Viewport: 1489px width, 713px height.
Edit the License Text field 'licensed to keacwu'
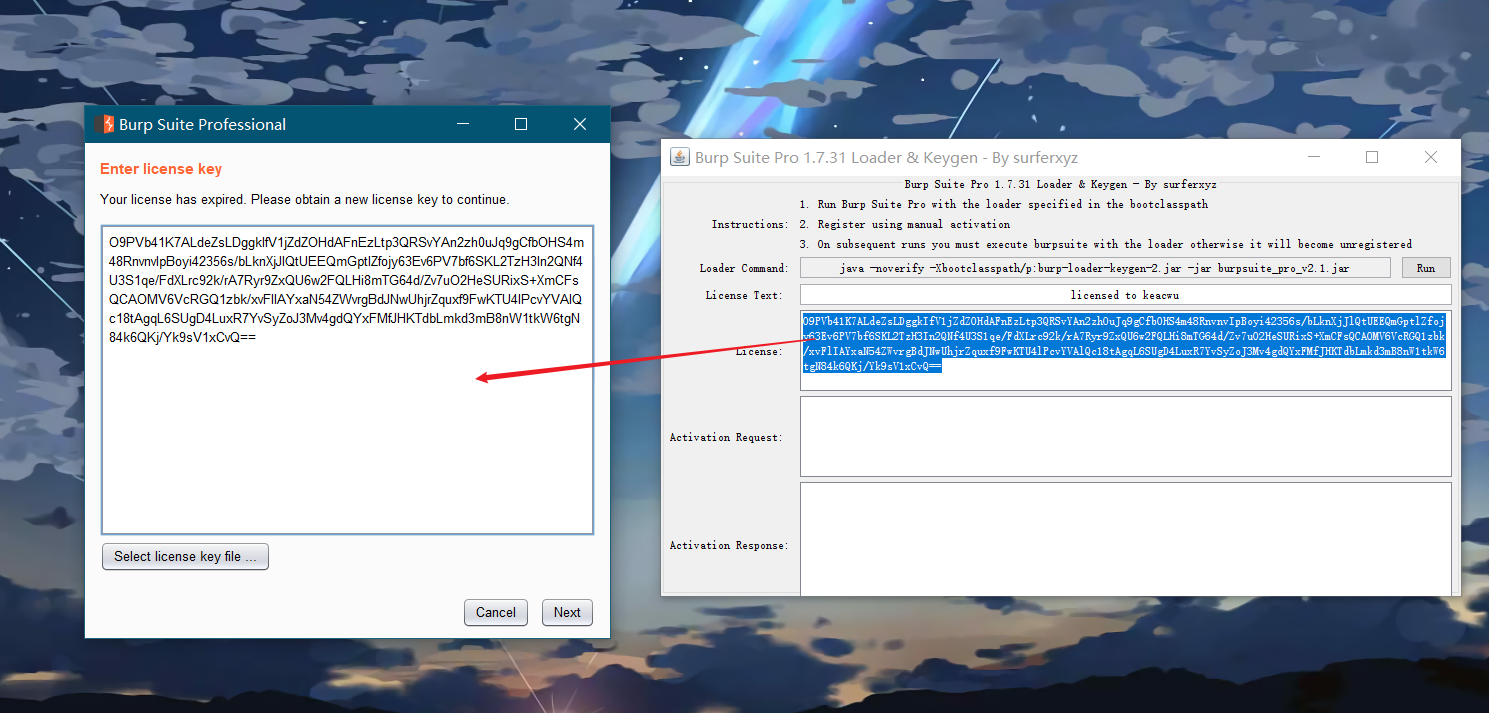1125,295
